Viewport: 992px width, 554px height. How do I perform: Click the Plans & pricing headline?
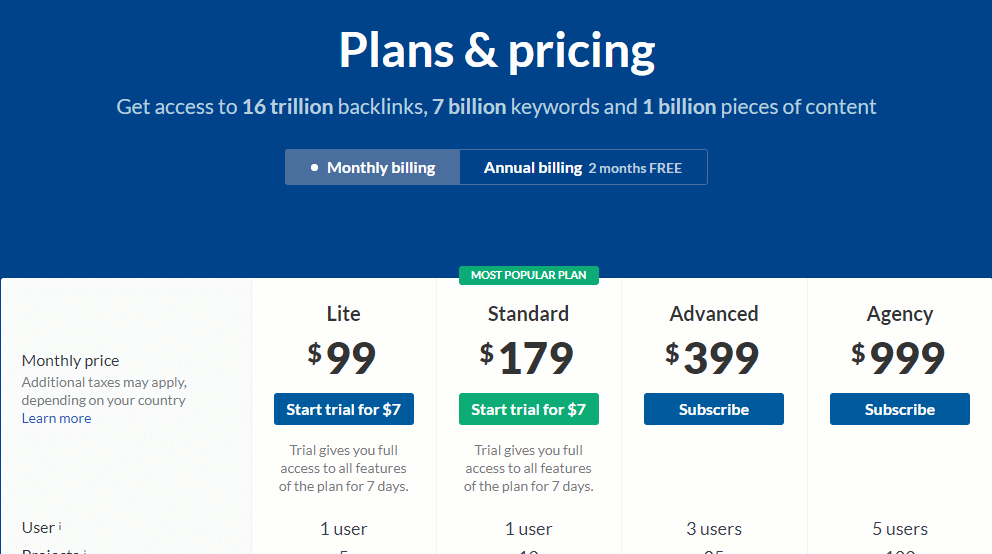[x=497, y=51]
